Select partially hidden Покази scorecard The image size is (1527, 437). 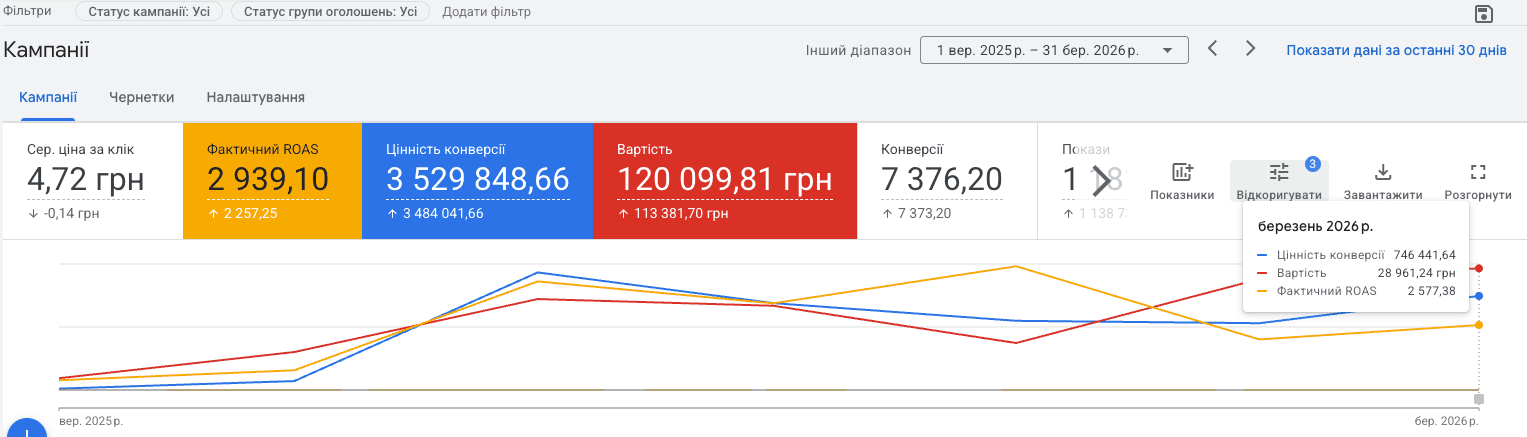[x=1085, y=181]
